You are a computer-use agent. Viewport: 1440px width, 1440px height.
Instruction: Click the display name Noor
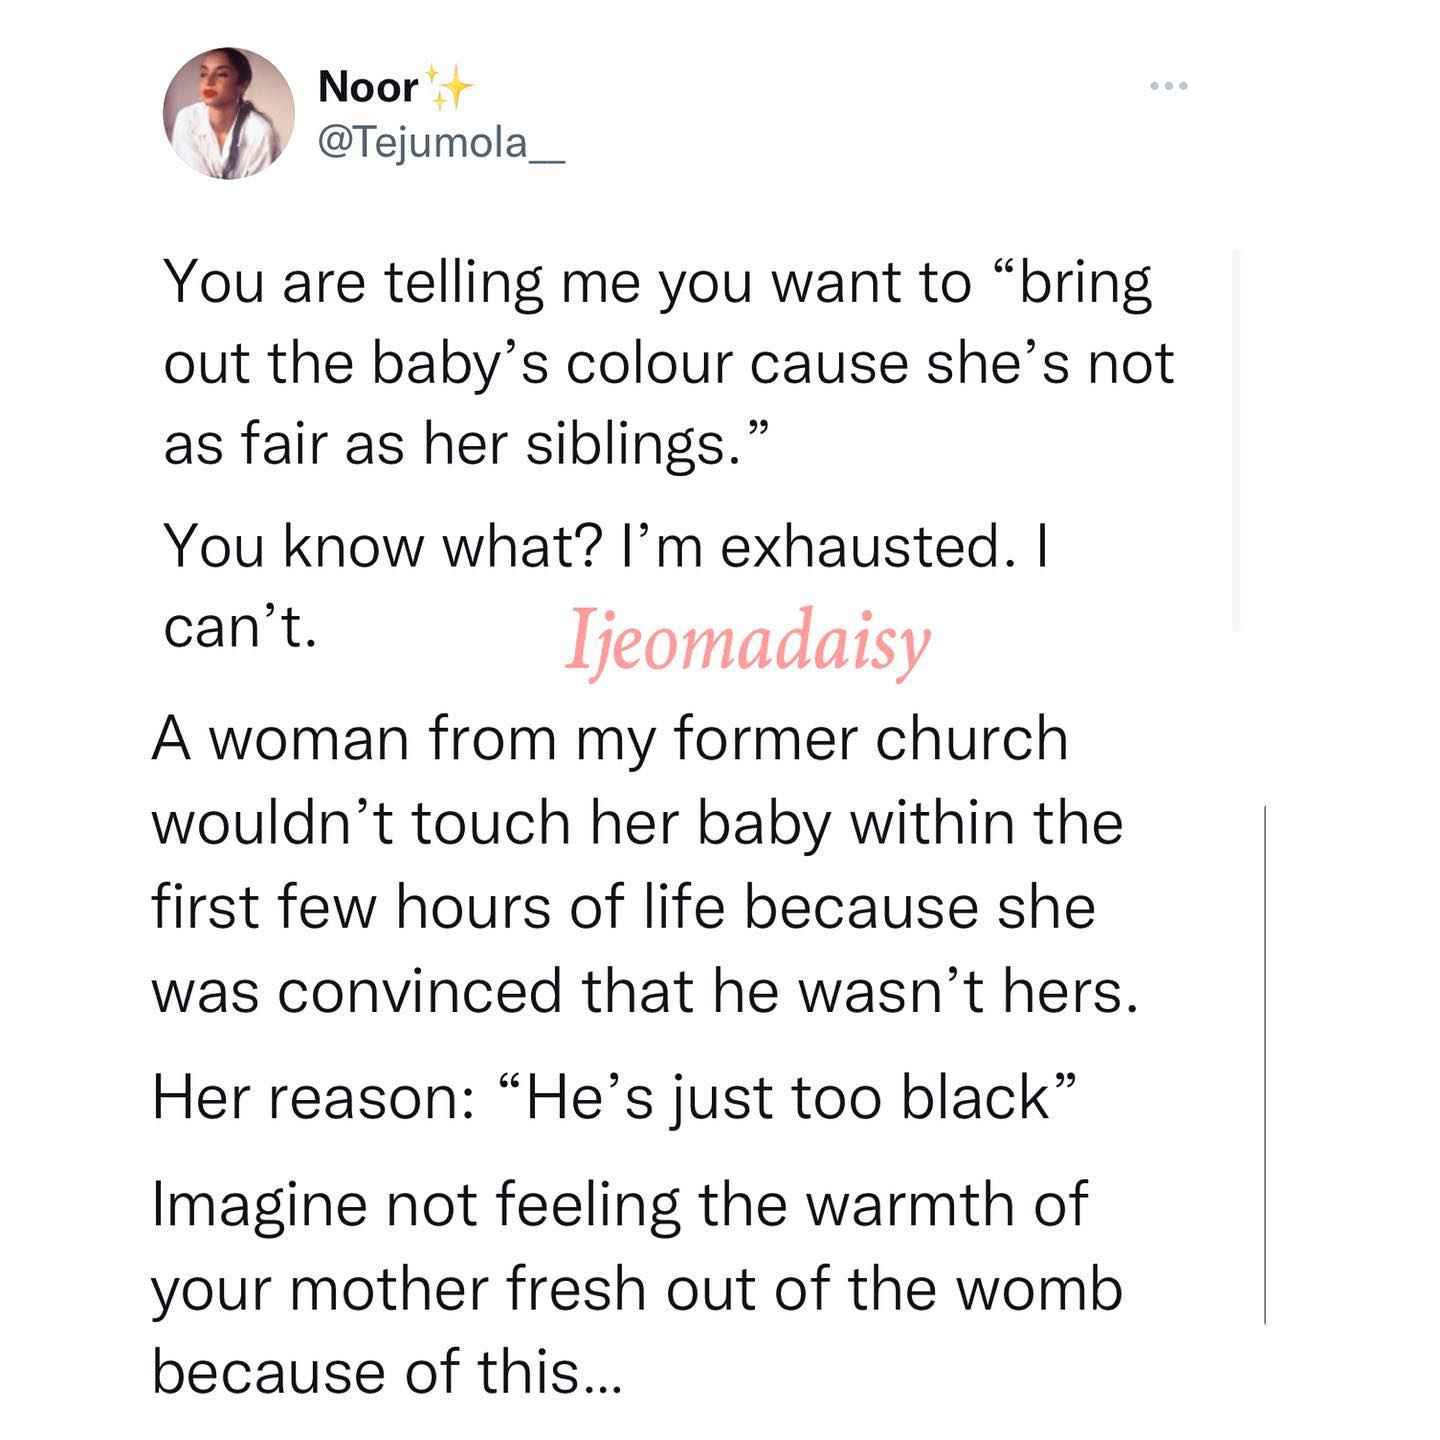click(368, 88)
